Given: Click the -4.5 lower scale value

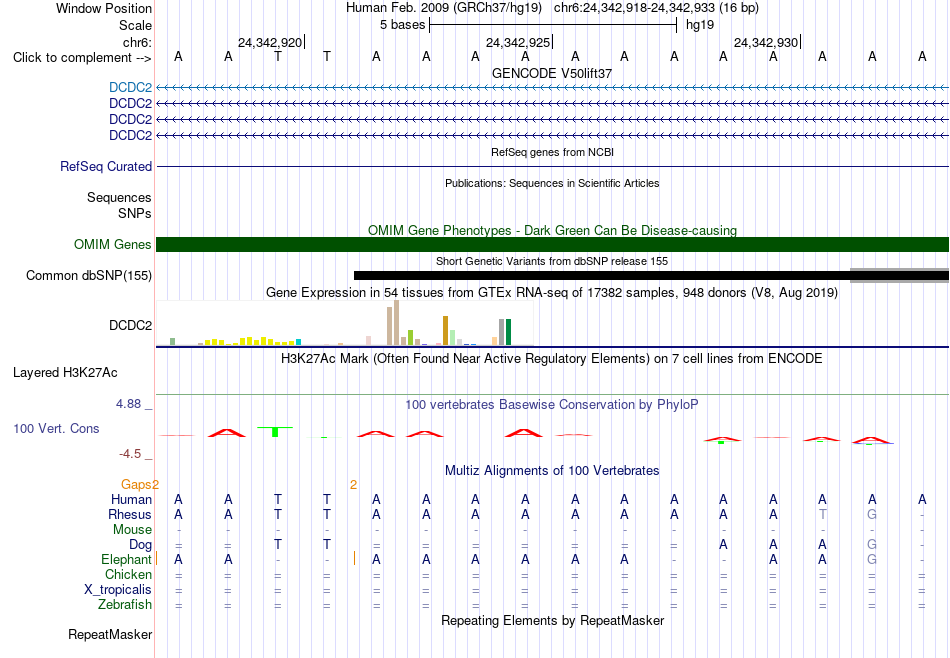Looking at the screenshot, I should pyautogui.click(x=130, y=454).
